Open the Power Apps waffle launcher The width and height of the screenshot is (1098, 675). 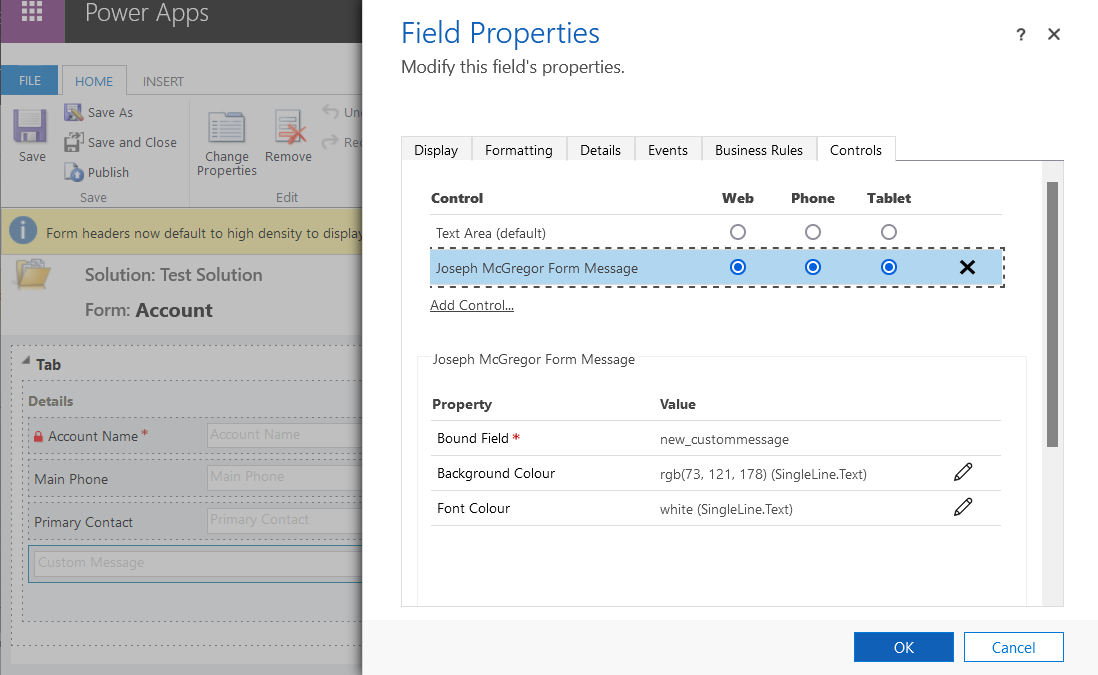point(32,13)
